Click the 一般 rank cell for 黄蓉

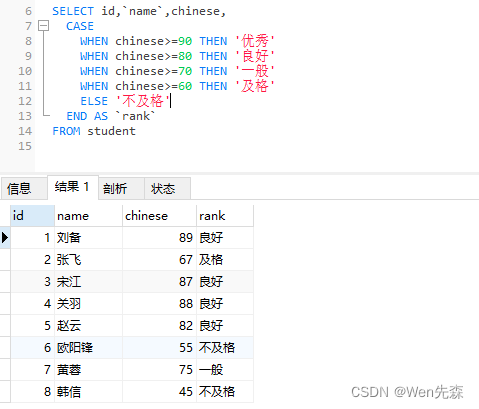(225, 370)
